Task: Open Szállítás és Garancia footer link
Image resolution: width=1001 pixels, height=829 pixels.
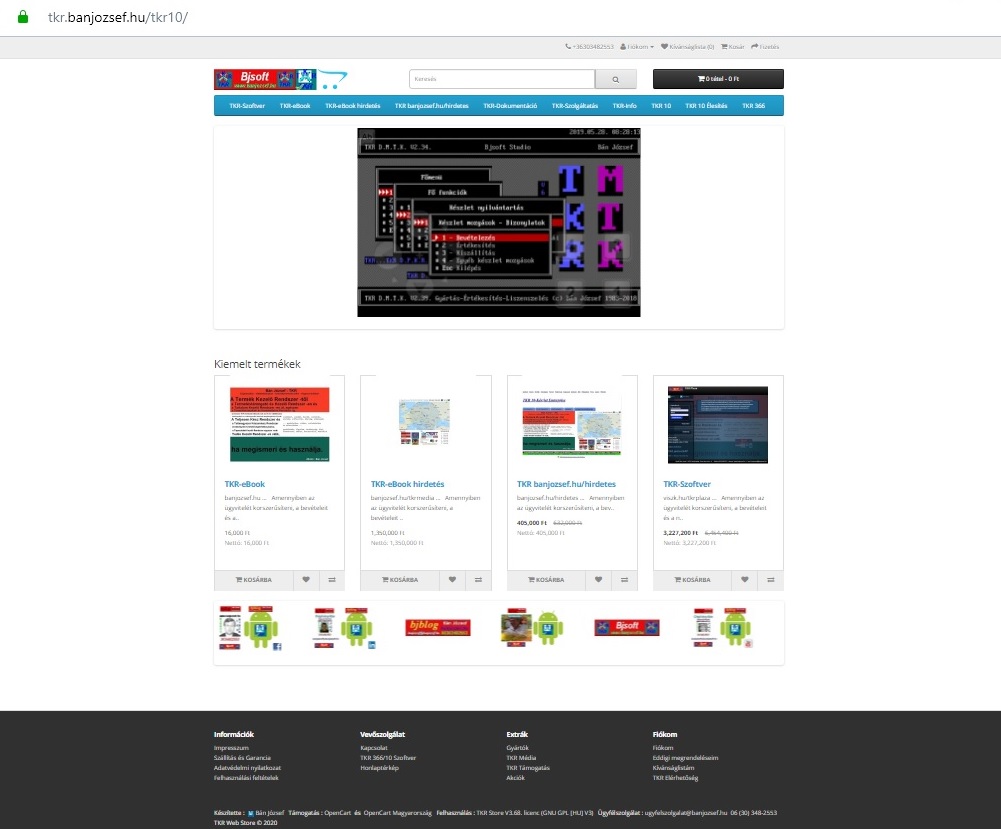Action: 243,758
